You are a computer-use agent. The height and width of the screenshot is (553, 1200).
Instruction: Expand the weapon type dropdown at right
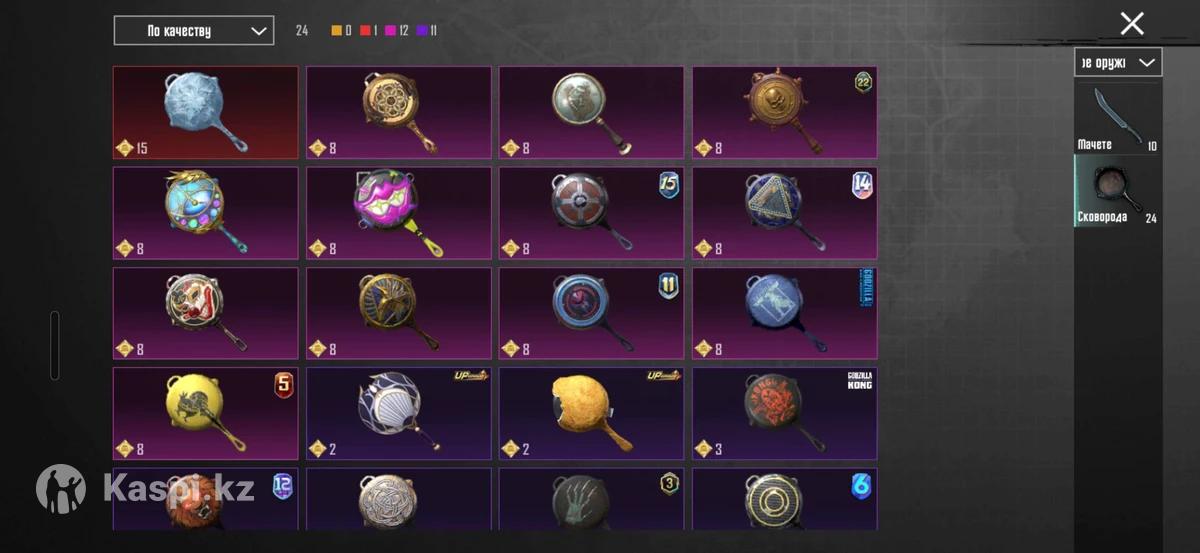pyautogui.click(x=1118, y=62)
